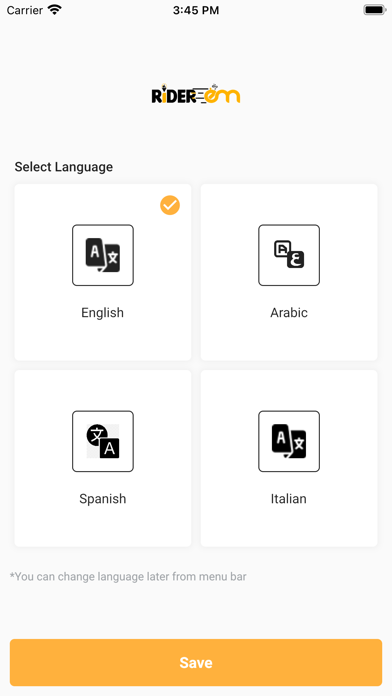Screen dimensions: 392x696
Task: Tap the Spanish translate icon
Action: tap(103, 441)
